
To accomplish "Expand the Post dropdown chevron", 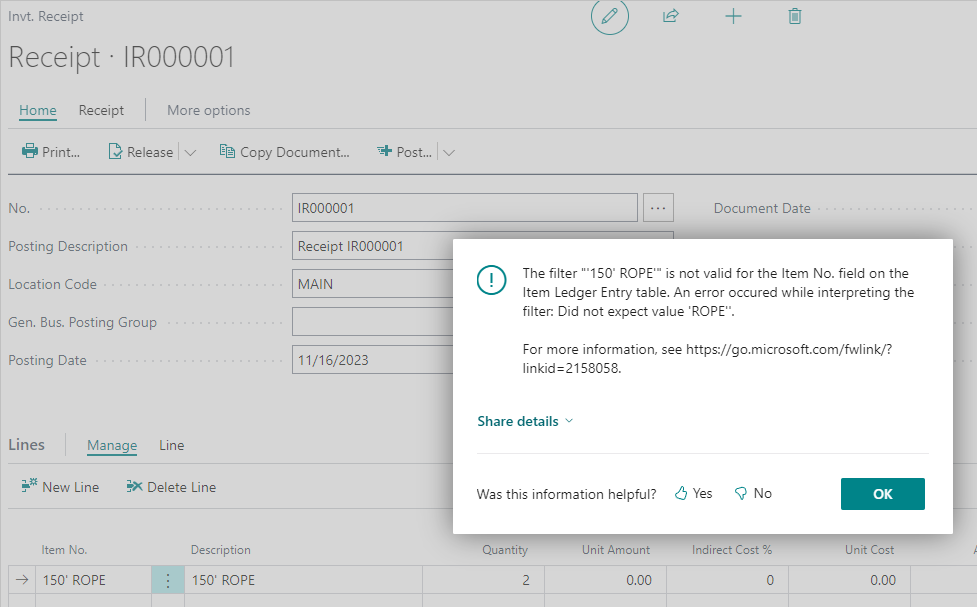I will click(x=449, y=153).
